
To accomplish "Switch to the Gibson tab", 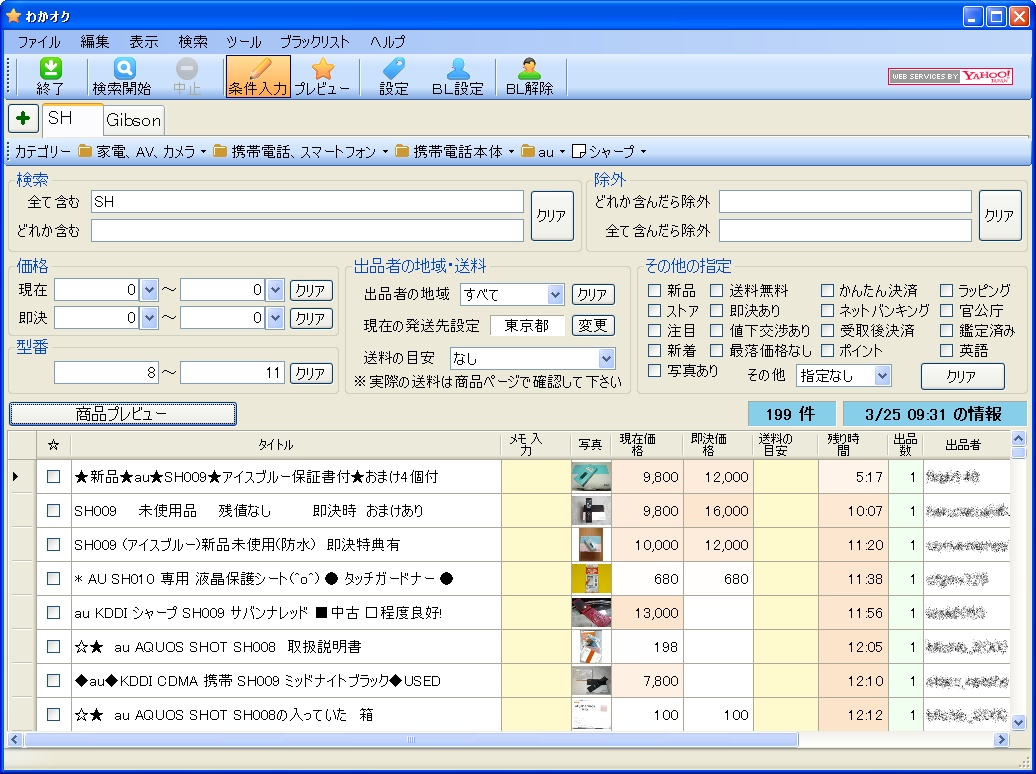I will (x=133, y=118).
